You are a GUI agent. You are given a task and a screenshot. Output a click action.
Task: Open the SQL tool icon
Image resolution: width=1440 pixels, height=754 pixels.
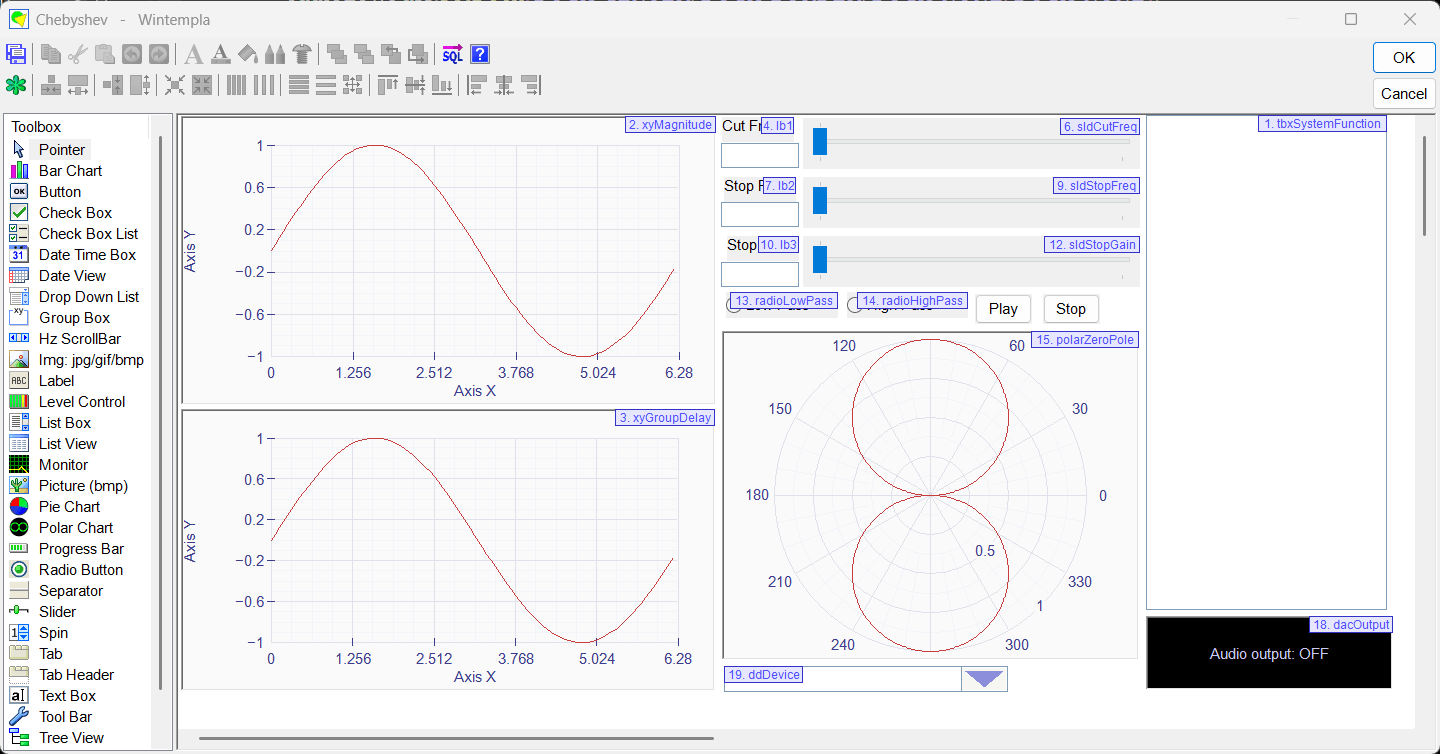453,54
